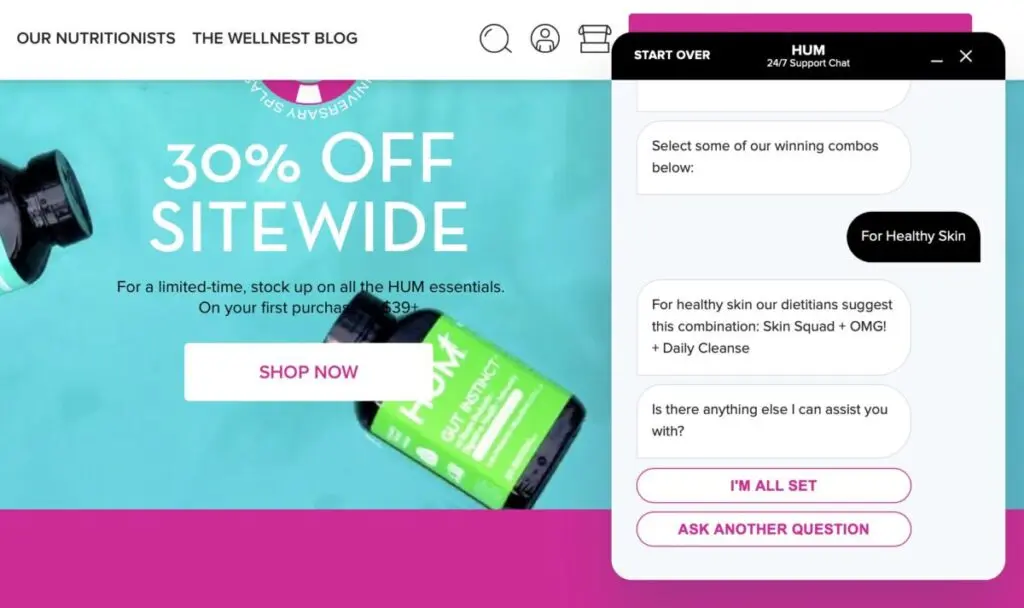Open THE WELLNEST BLOG menu item
This screenshot has width=1024, height=608.
pyautogui.click(x=275, y=39)
